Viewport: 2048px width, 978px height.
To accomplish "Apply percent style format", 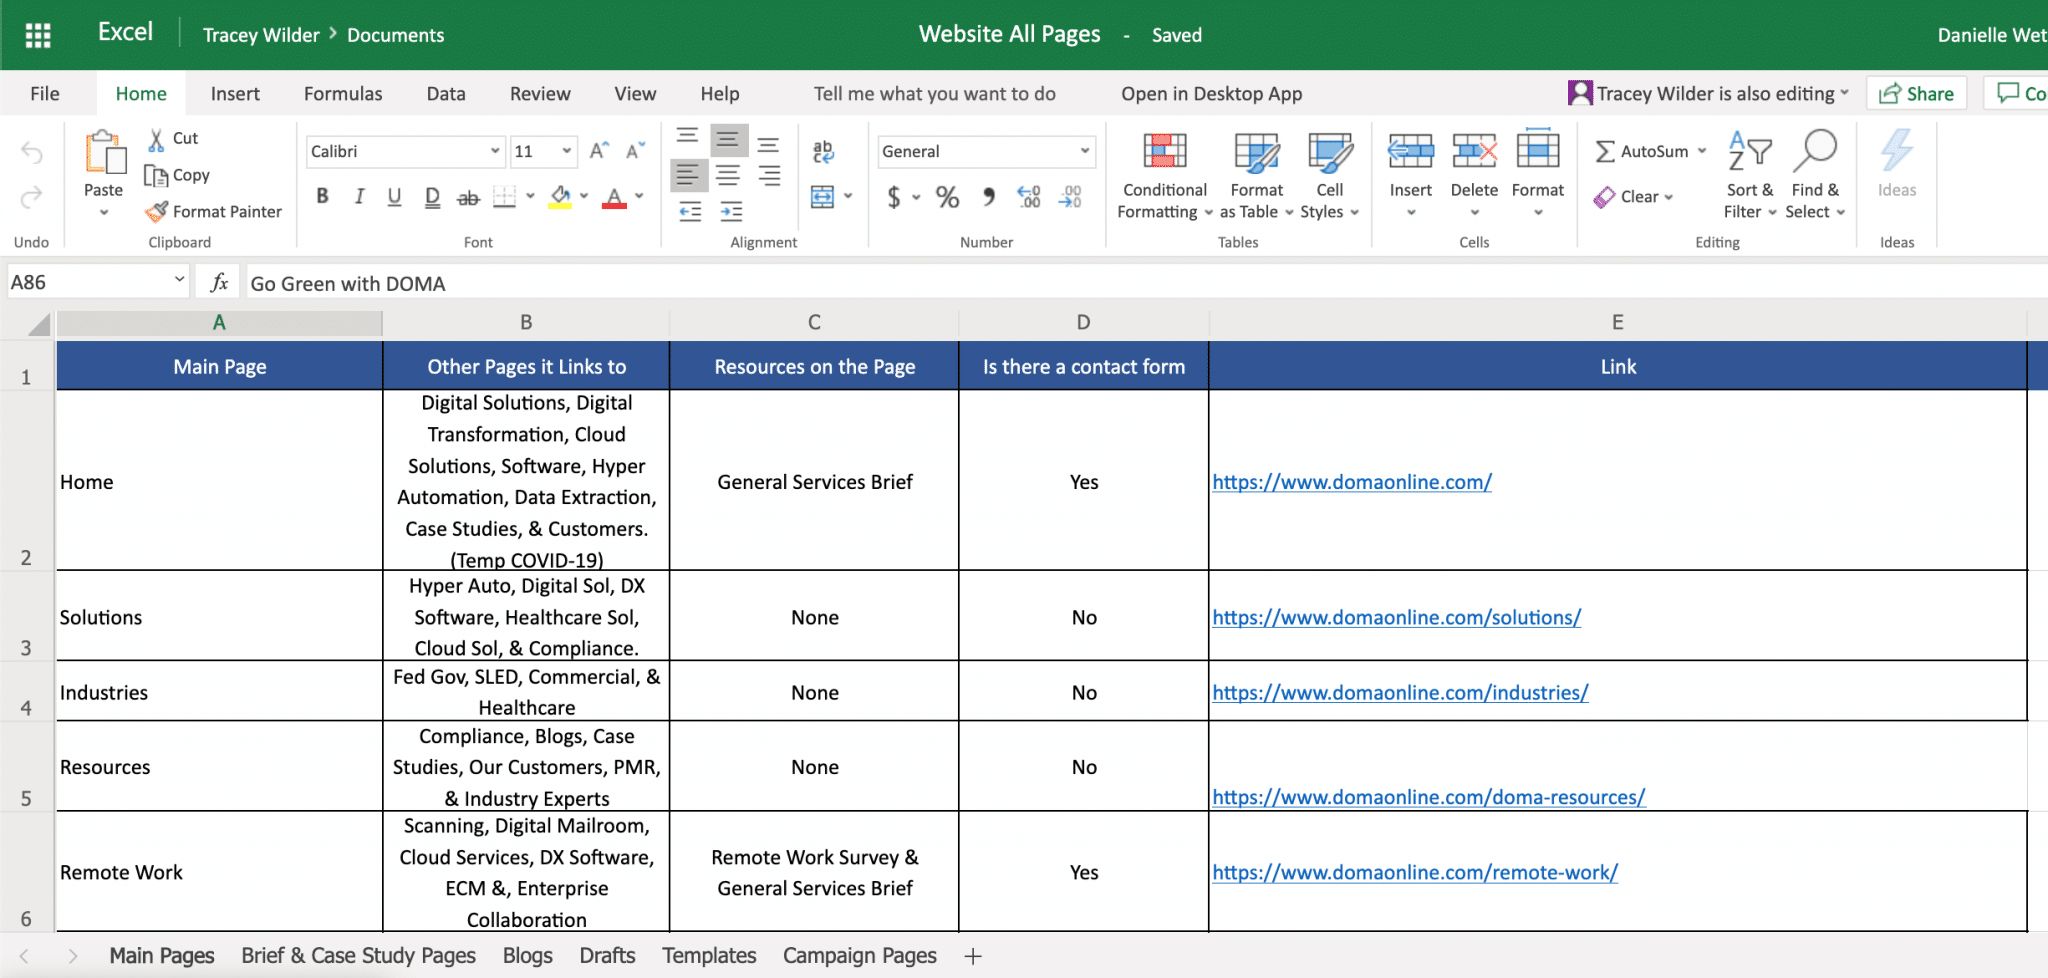I will (x=947, y=197).
